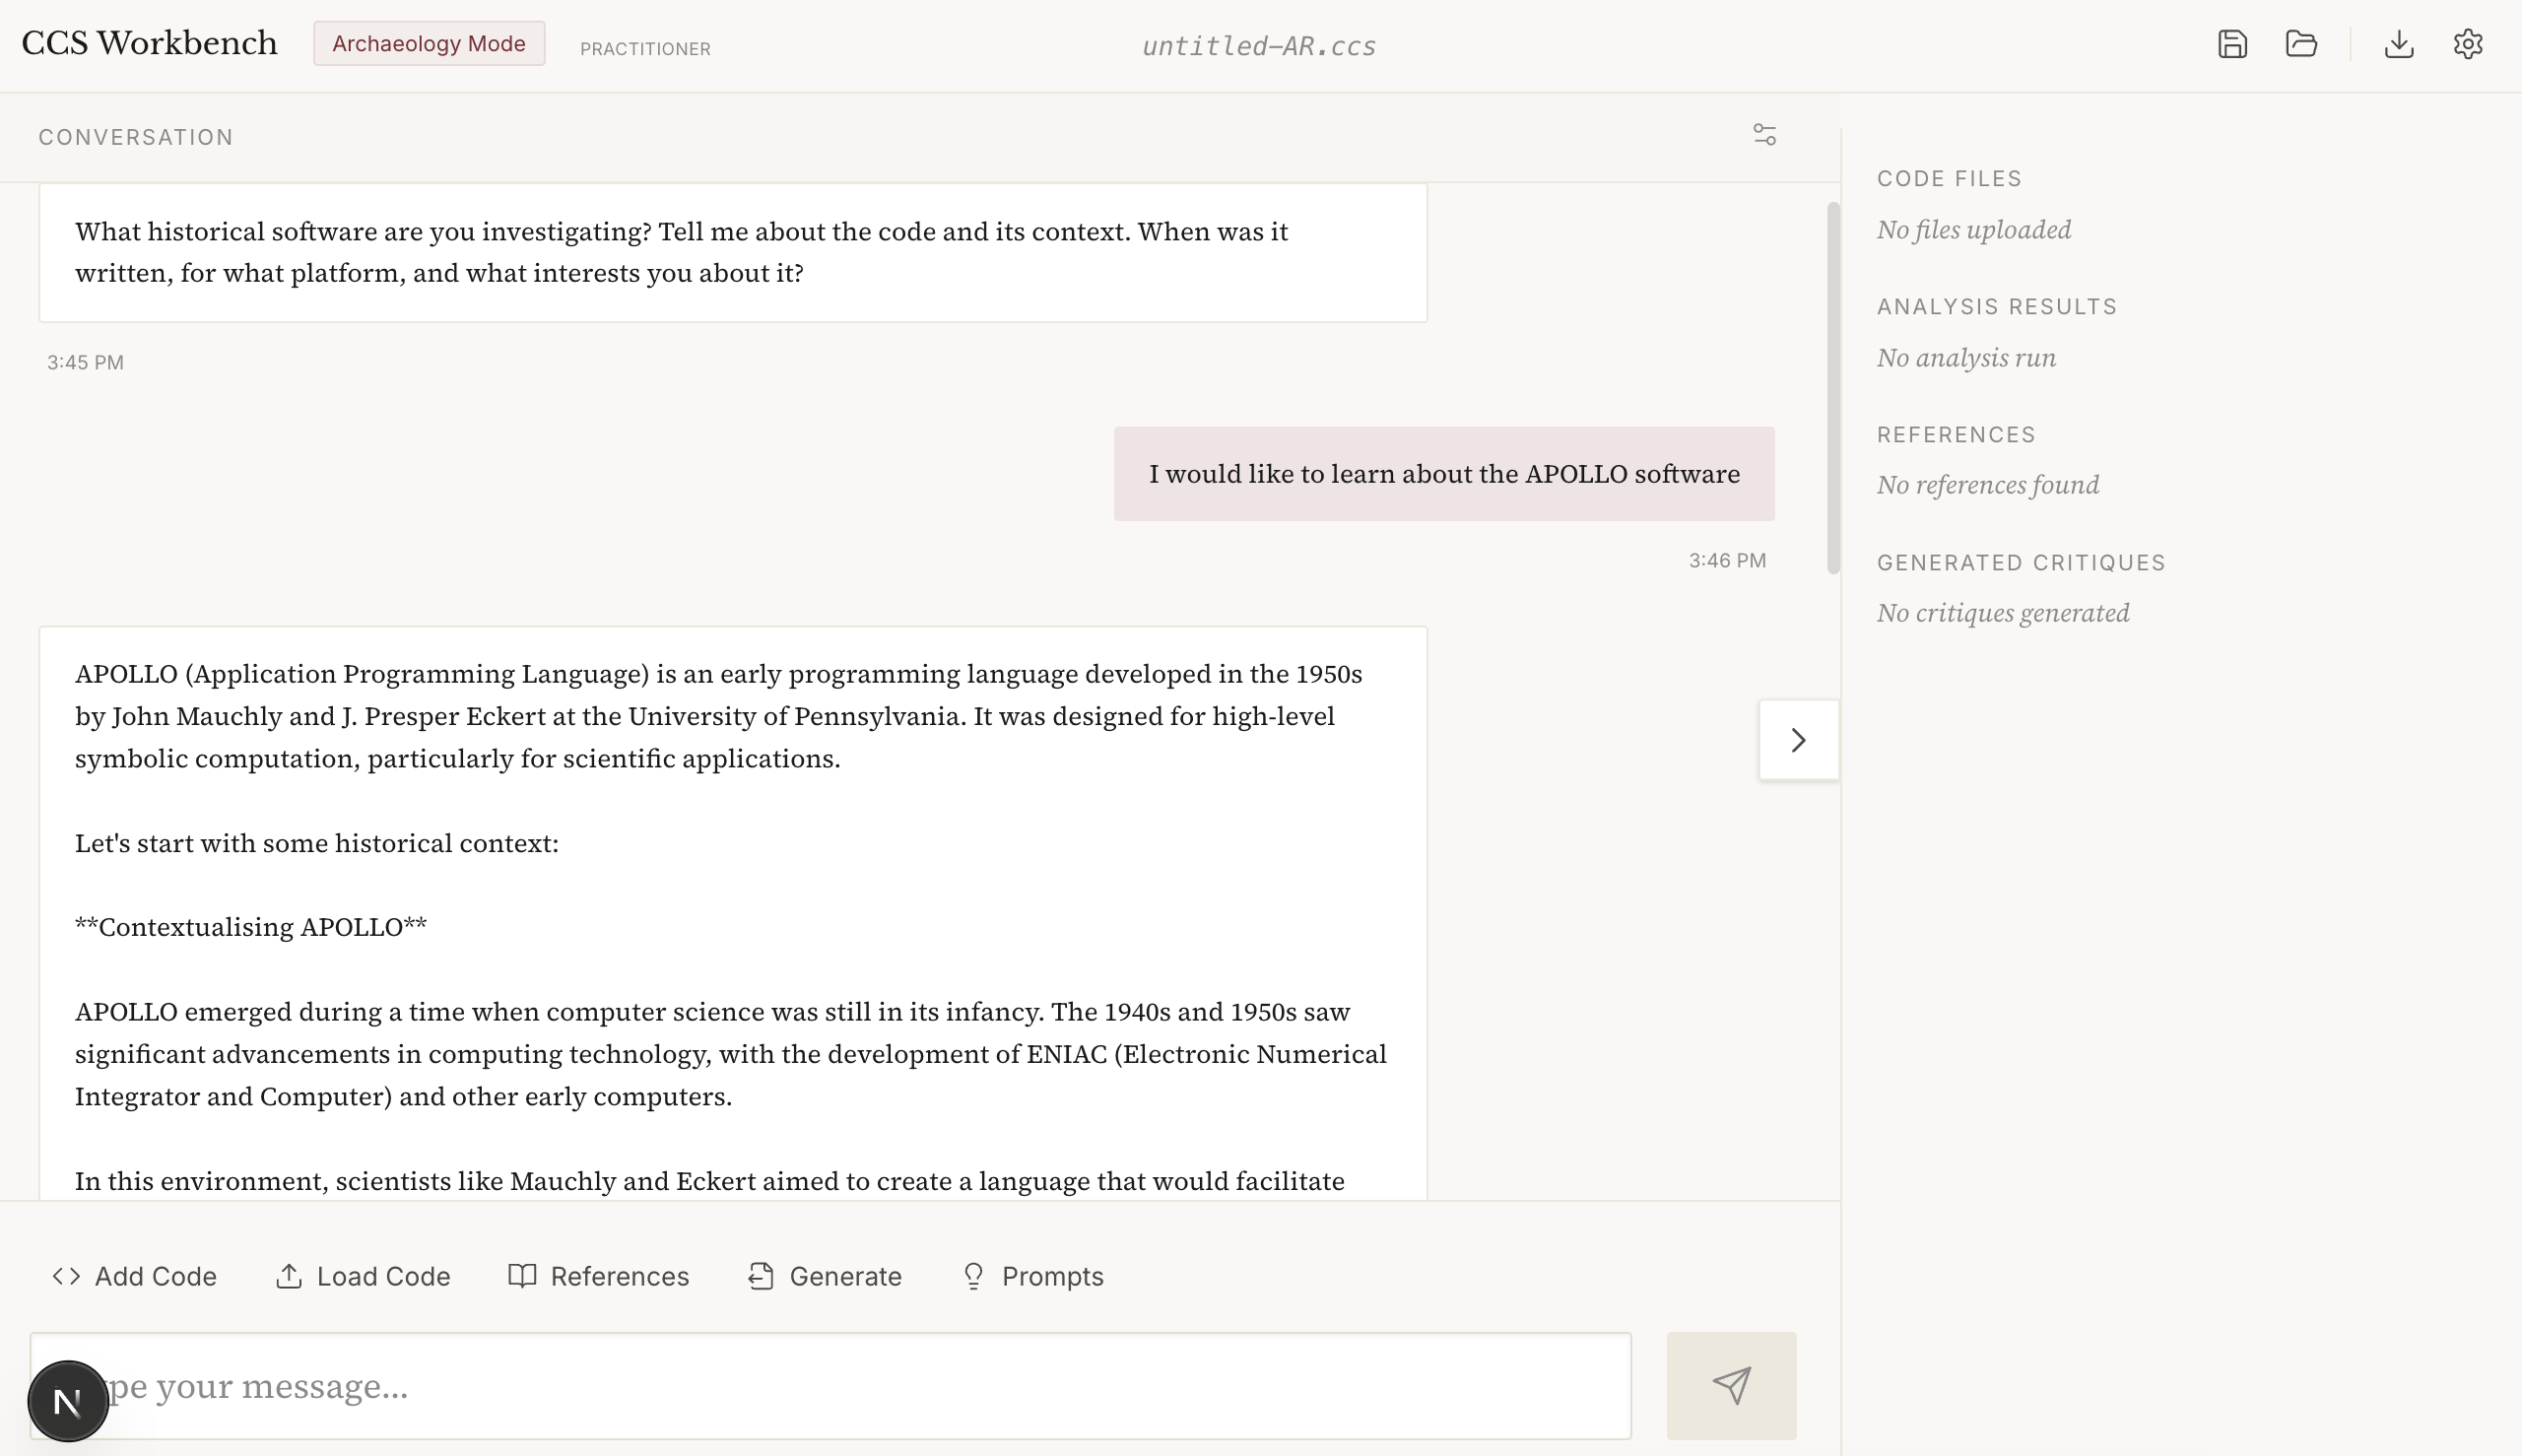This screenshot has height=1456, width=2522.
Task: Open References book toolbar item
Action: click(599, 1276)
